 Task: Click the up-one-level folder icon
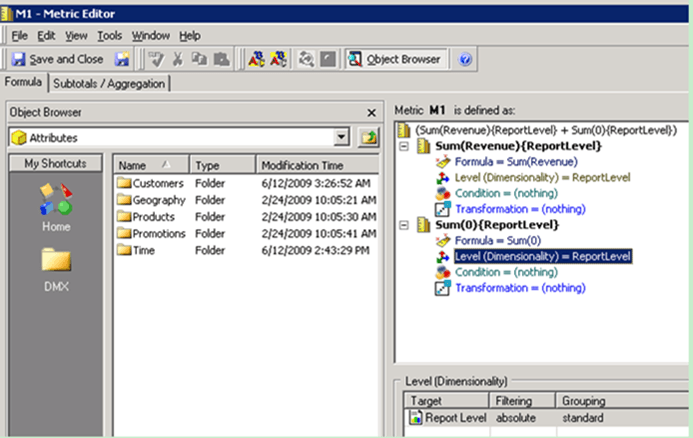tap(368, 137)
